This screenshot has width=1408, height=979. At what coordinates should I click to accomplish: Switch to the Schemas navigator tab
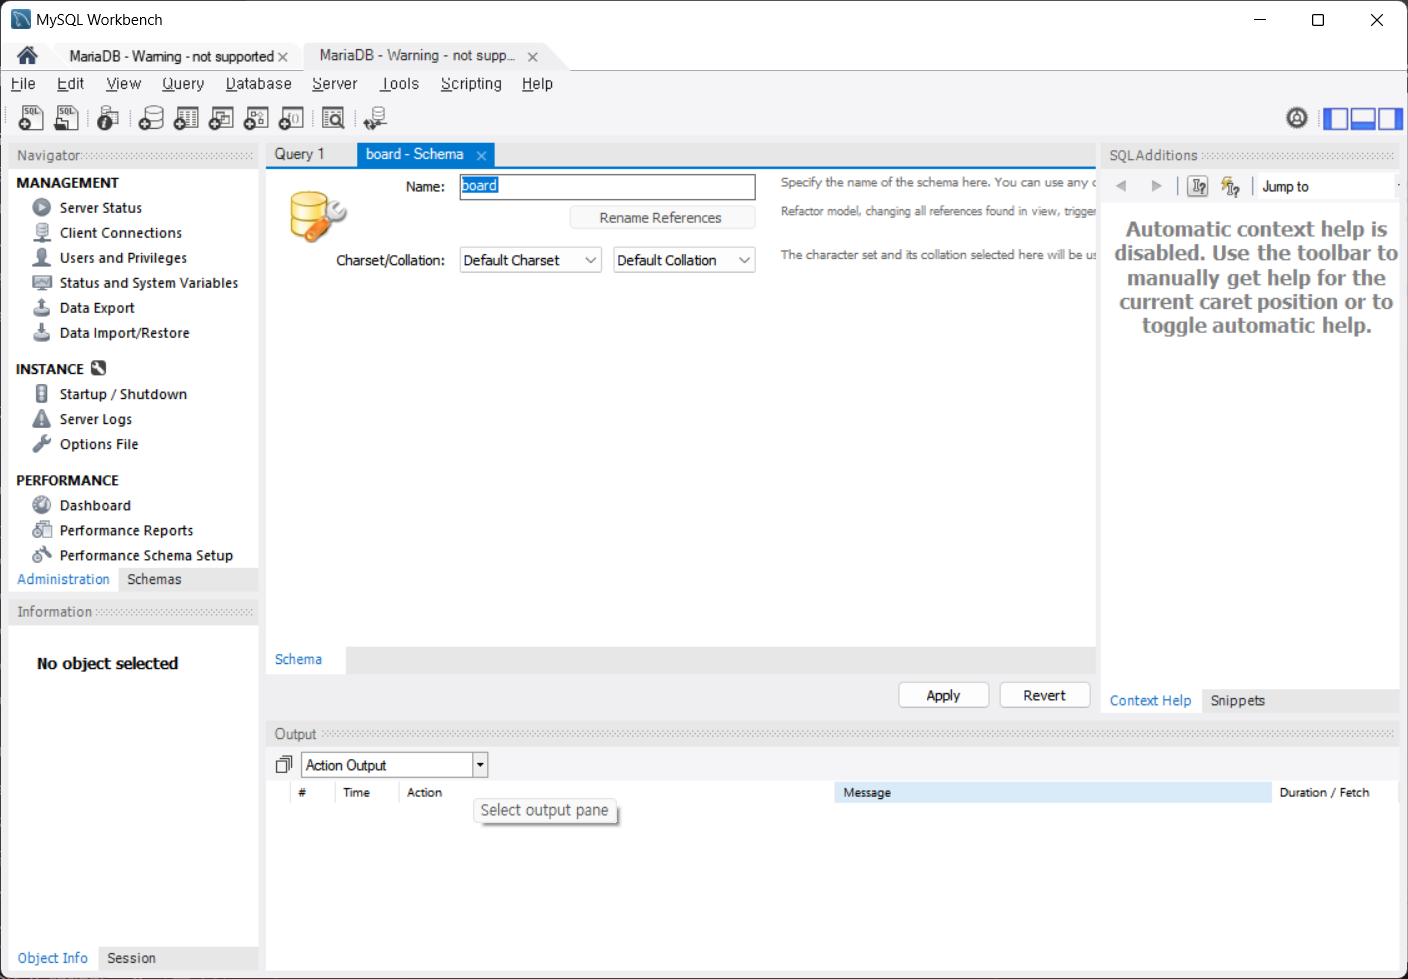click(x=154, y=579)
